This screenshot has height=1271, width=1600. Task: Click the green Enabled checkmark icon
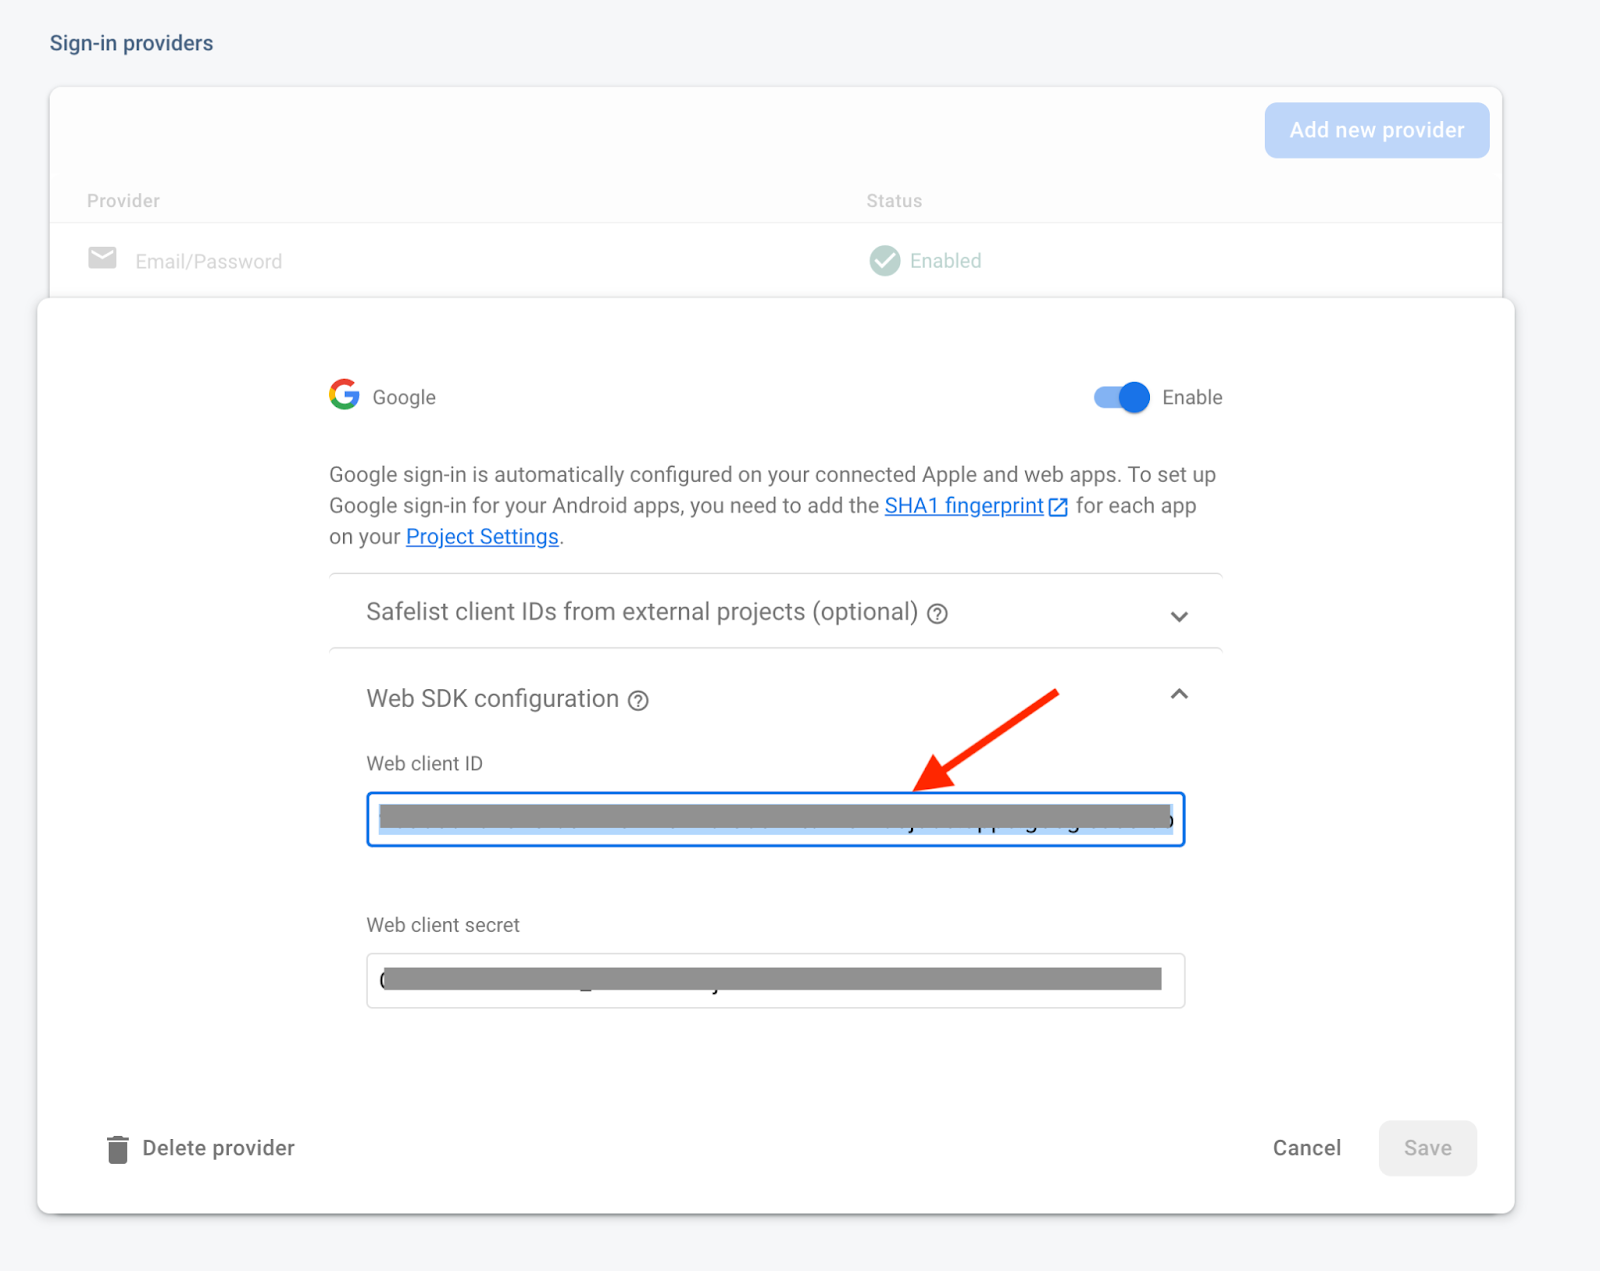point(884,261)
